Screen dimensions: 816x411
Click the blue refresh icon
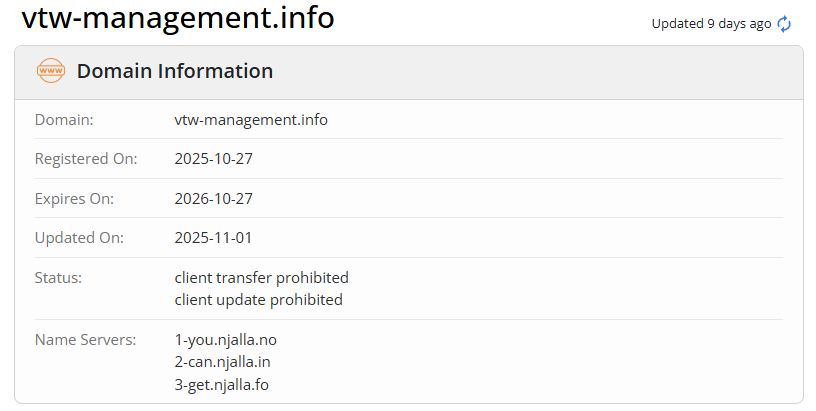pyautogui.click(x=784, y=24)
